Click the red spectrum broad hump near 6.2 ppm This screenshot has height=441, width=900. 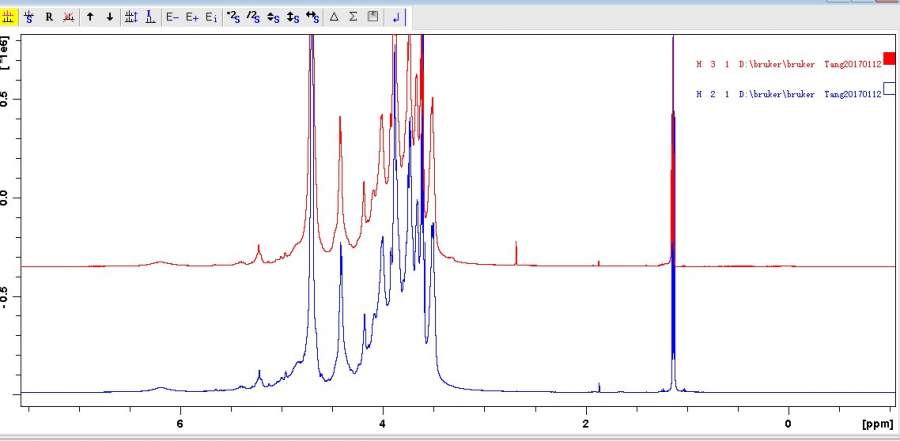pyautogui.click(x=160, y=263)
